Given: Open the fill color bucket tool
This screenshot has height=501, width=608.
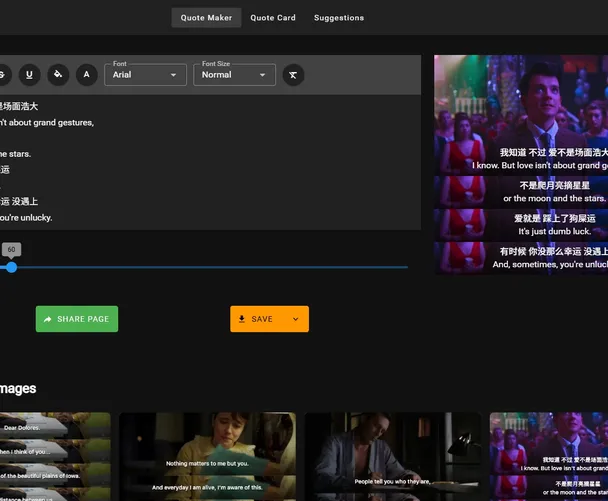Looking at the screenshot, I should coord(58,74).
